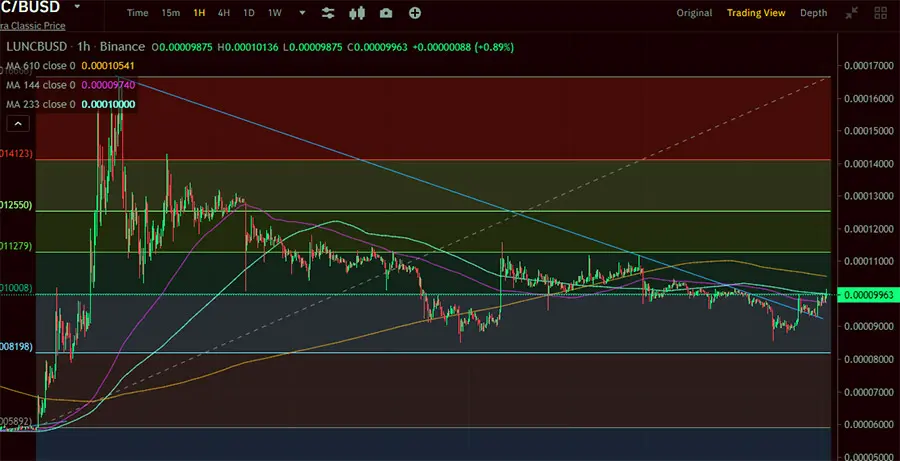Click the MA 144 close indicator legend
The height and width of the screenshot is (461, 900).
41,85
